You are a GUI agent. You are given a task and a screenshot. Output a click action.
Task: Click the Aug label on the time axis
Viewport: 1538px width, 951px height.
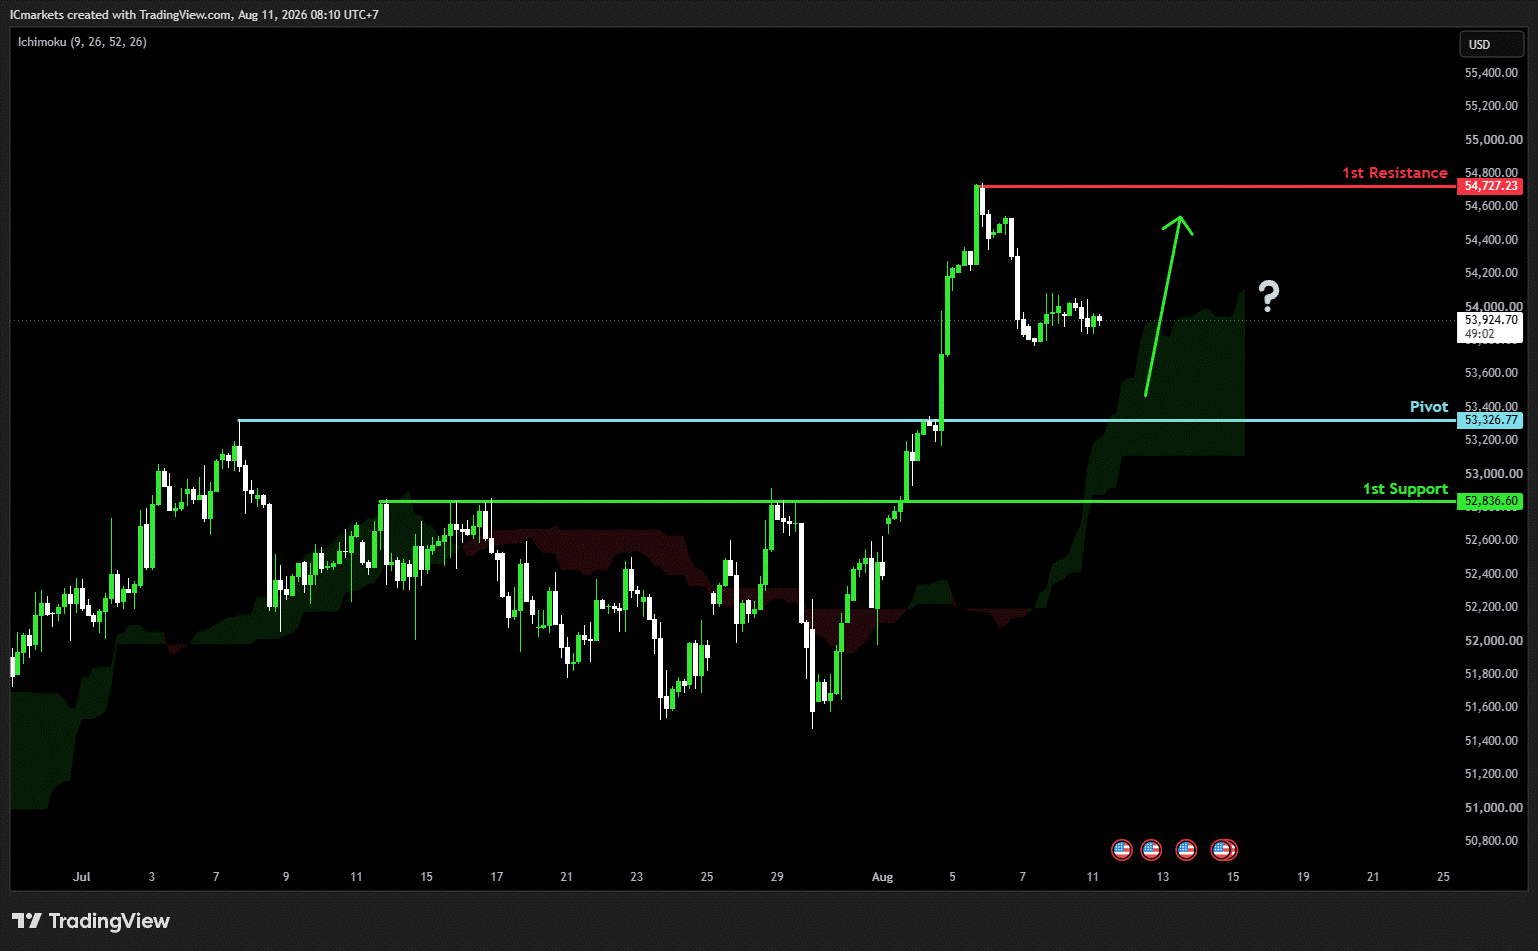882,877
